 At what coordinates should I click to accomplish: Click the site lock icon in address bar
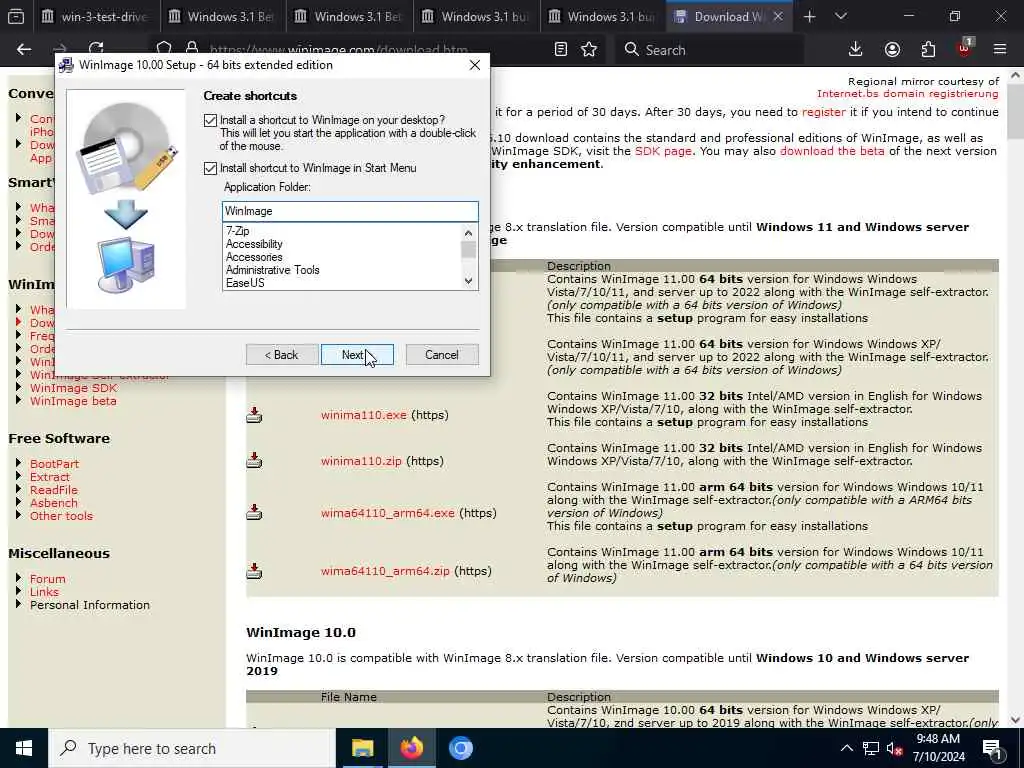pos(192,48)
